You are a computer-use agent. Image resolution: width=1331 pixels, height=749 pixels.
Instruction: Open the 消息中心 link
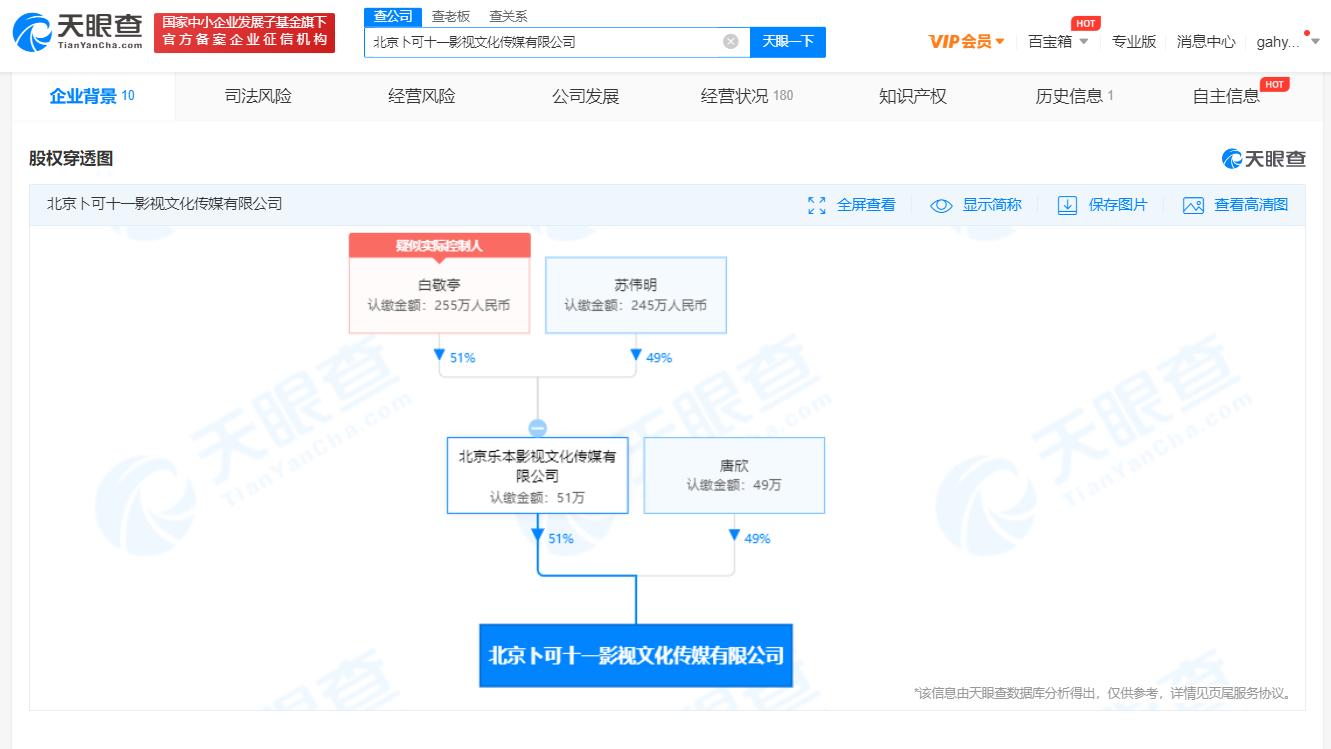[1206, 41]
